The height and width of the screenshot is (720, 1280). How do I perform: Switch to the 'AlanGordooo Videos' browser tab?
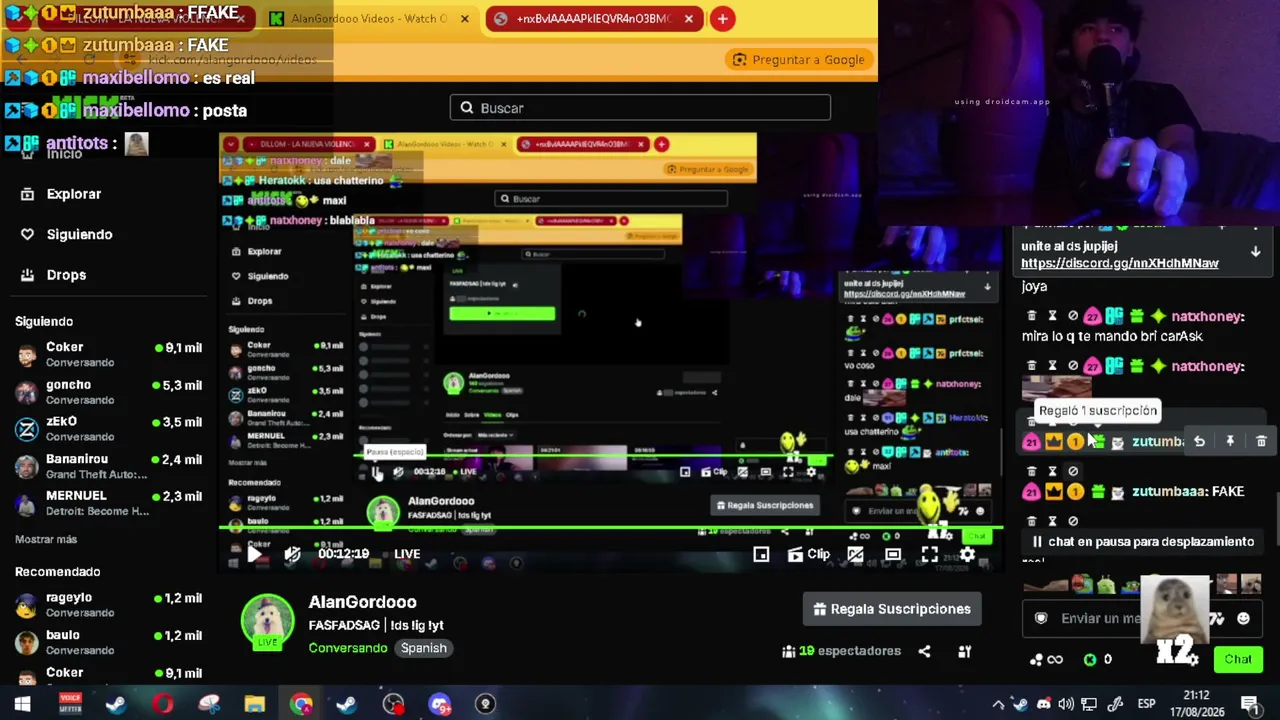point(369,19)
